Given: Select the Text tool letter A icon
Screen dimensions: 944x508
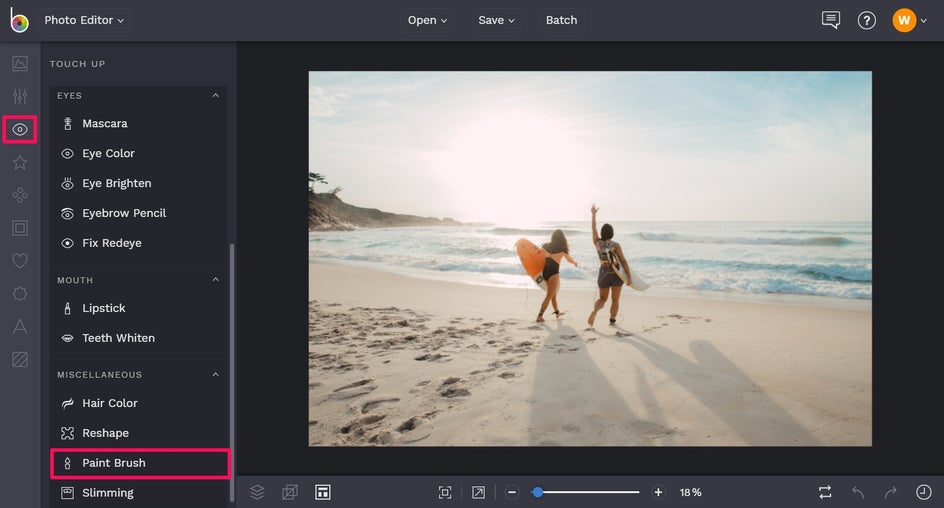Looking at the screenshot, I should 19,327.
